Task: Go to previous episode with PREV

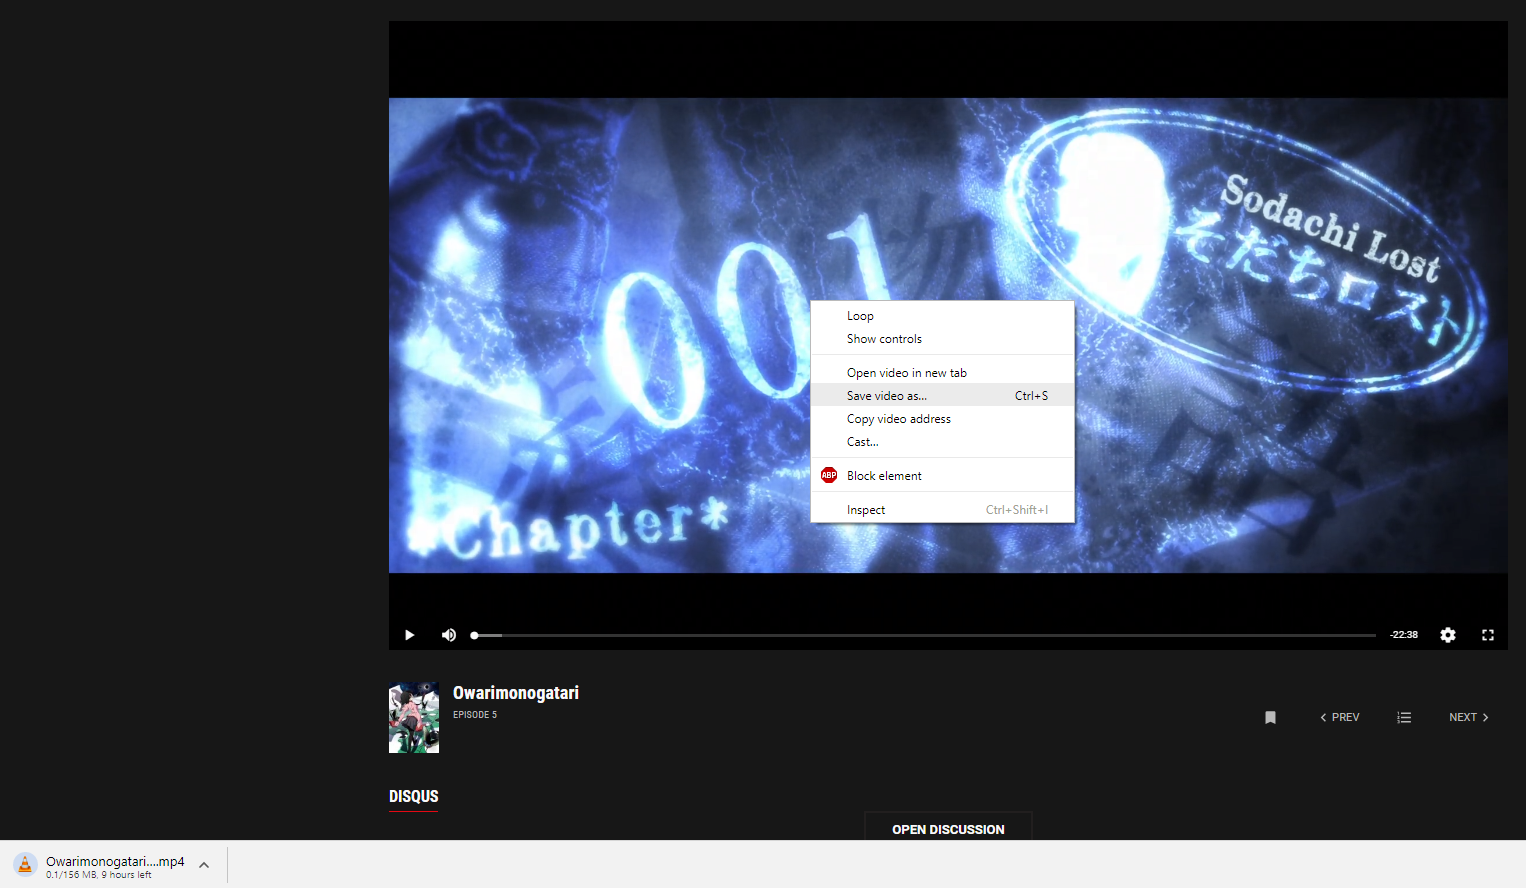Action: point(1340,717)
